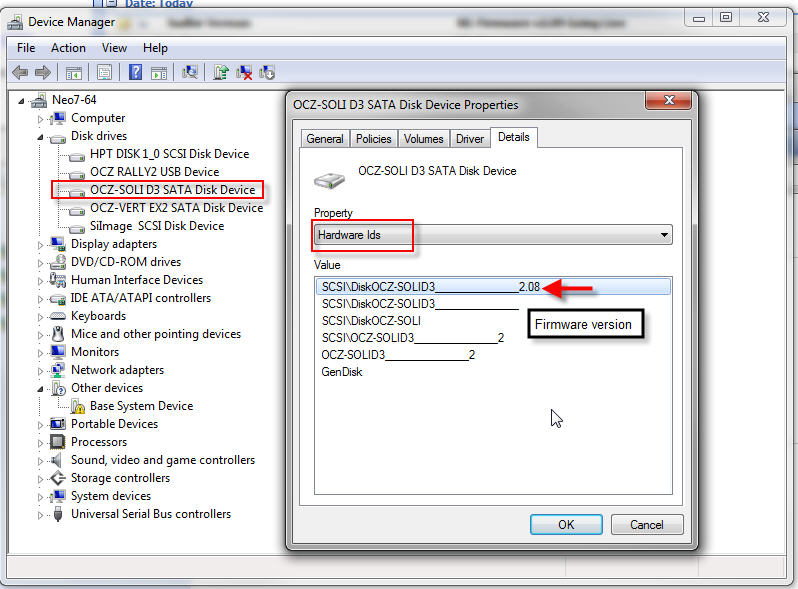Click the Portable Devices icon

[x=58, y=424]
